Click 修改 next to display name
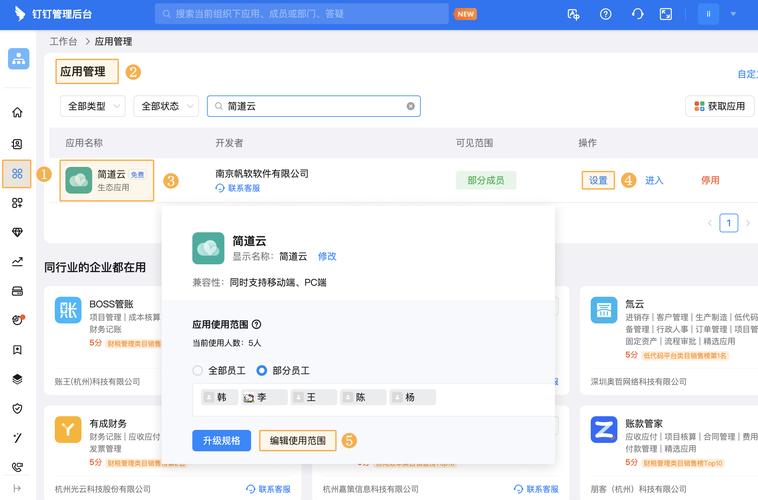This screenshot has width=758, height=500. (x=327, y=256)
